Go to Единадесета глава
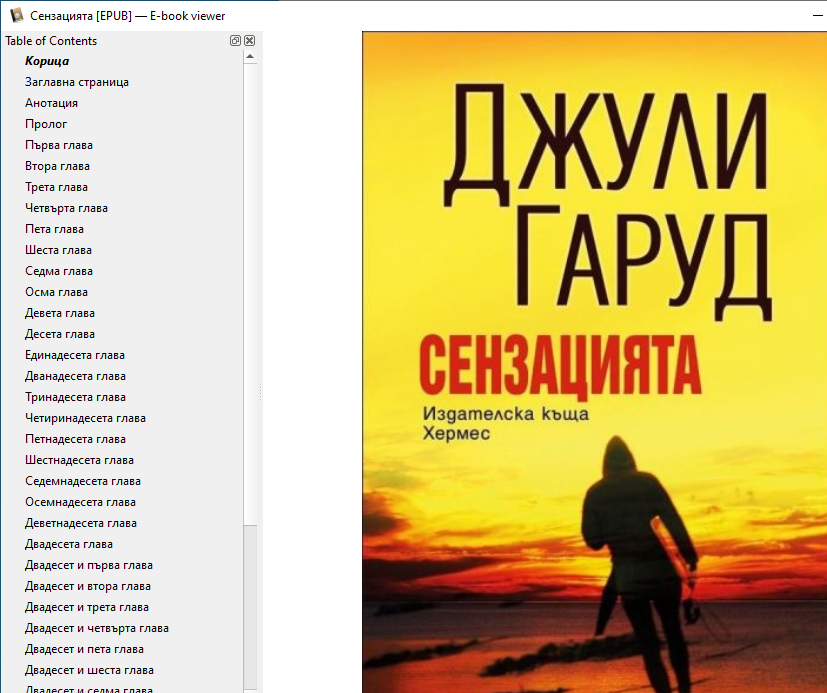The height and width of the screenshot is (693, 827). tap(74, 355)
